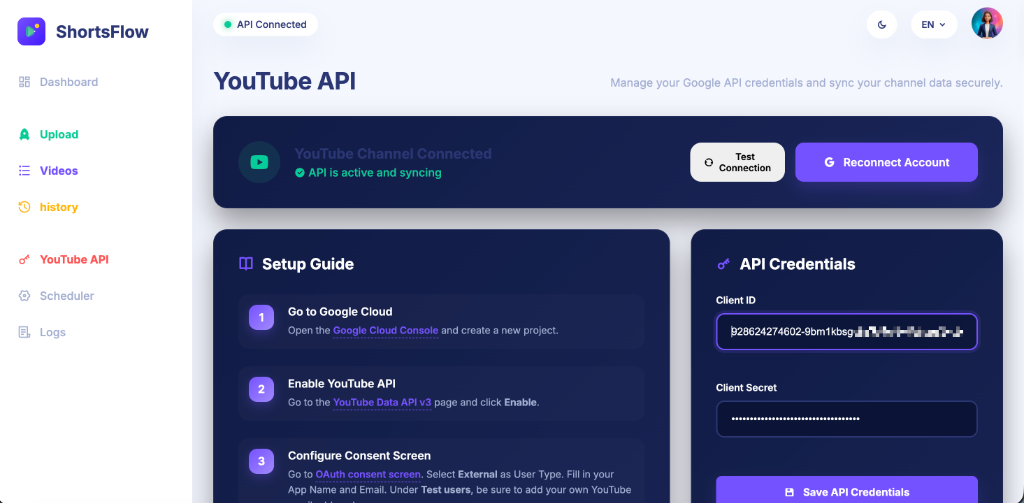The image size is (1024, 503).
Task: Click the green checkmark beside API is active
Action: (x=300, y=173)
